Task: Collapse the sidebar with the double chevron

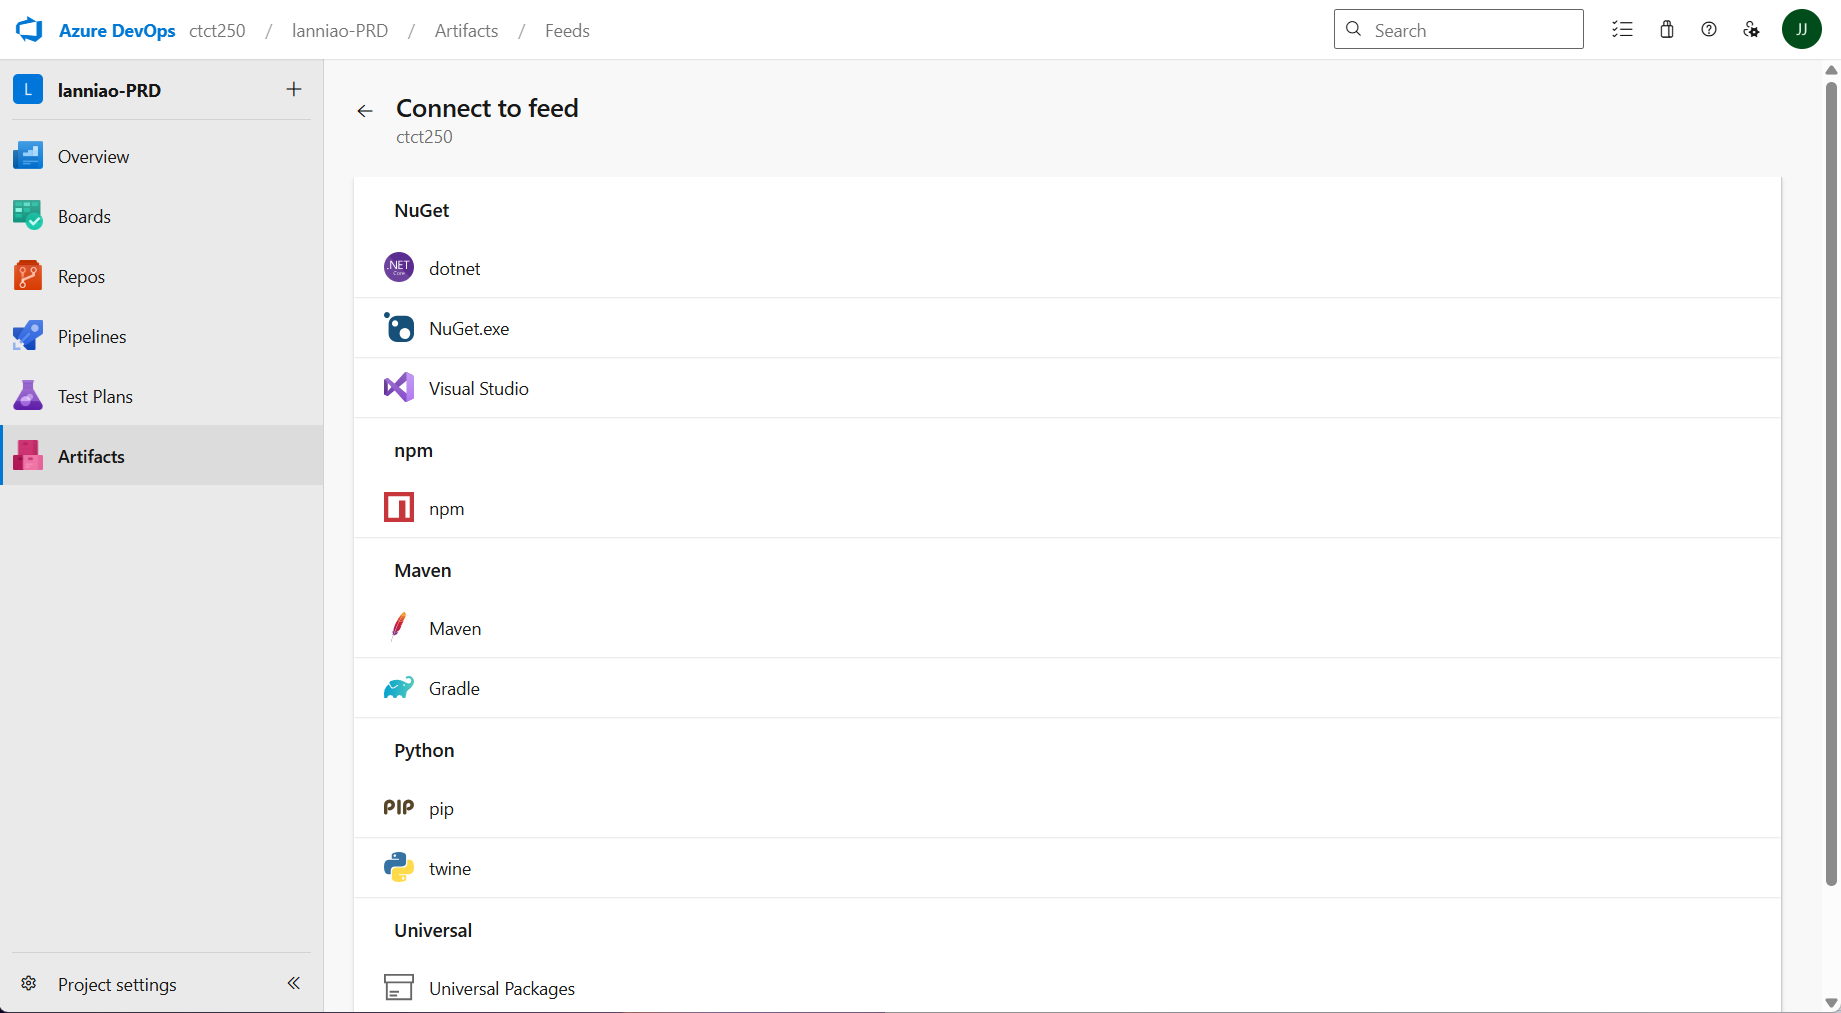Action: [x=294, y=984]
